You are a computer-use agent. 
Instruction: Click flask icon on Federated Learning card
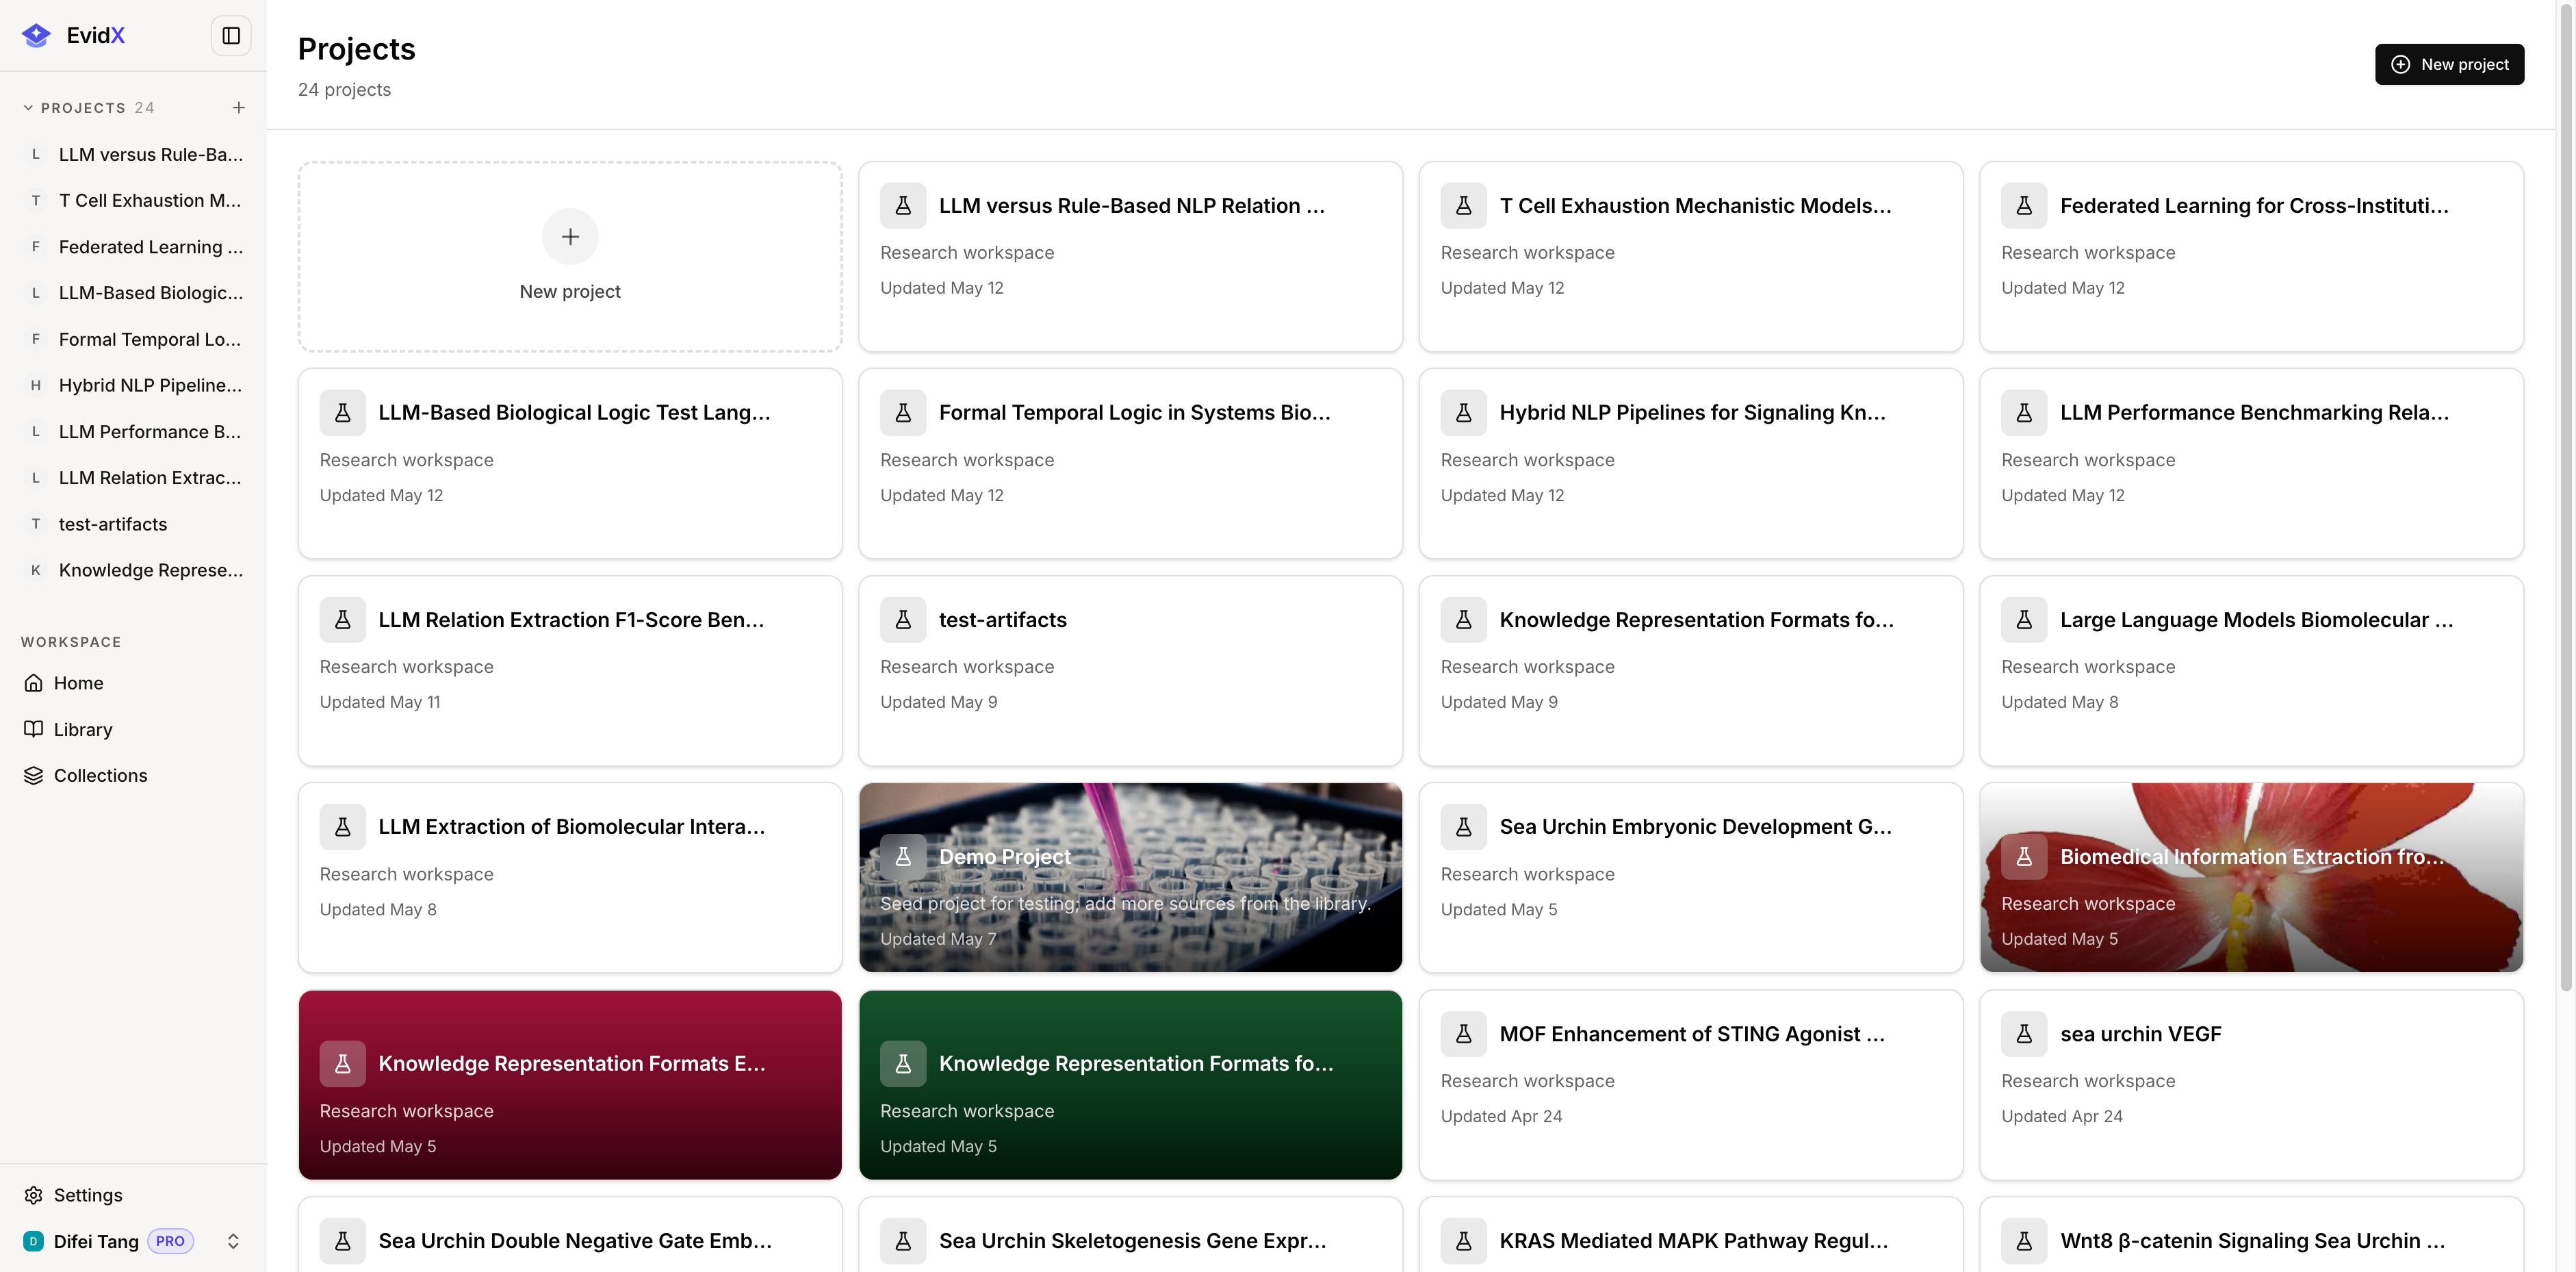[x=2024, y=206]
